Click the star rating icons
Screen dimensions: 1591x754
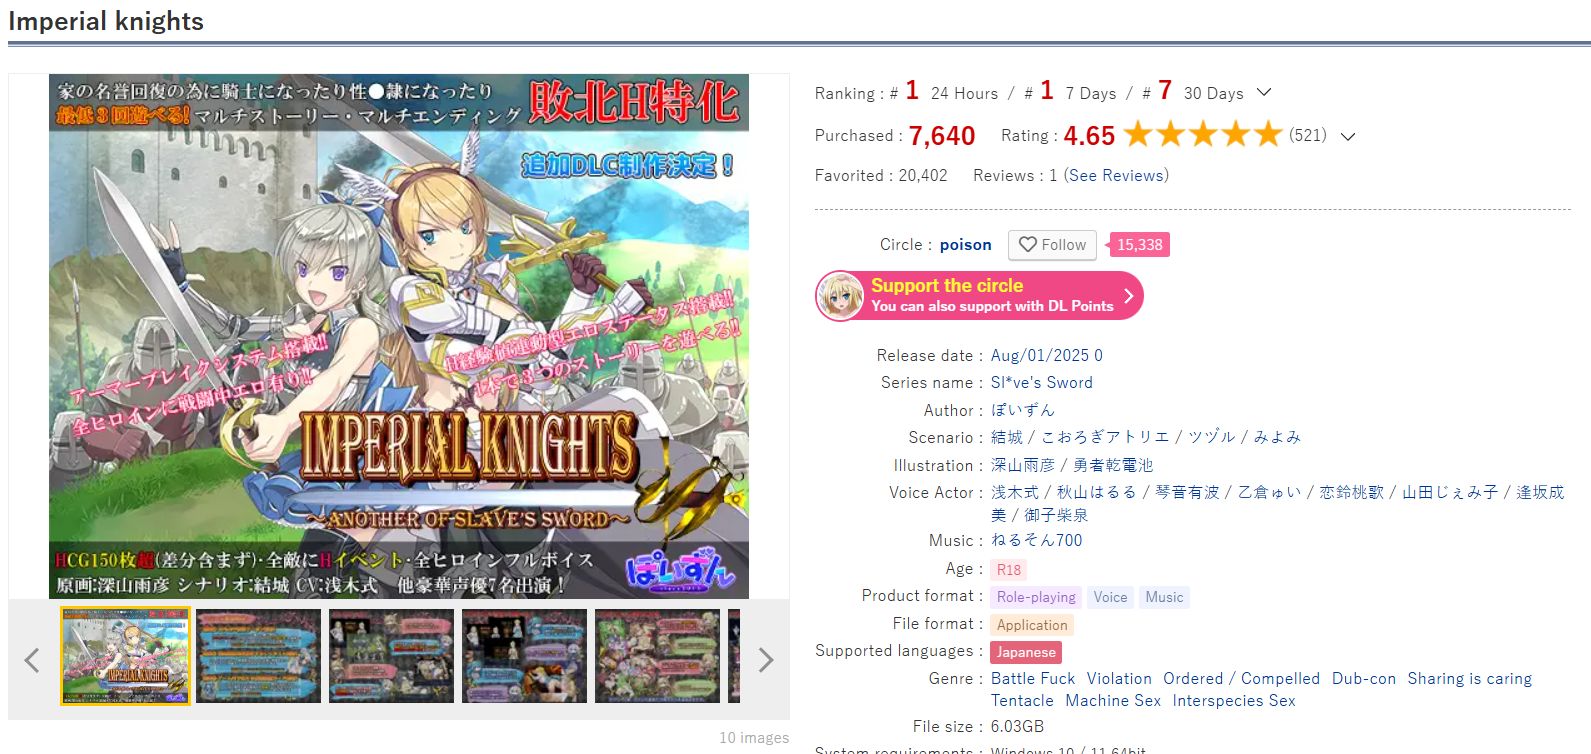pos(1202,134)
